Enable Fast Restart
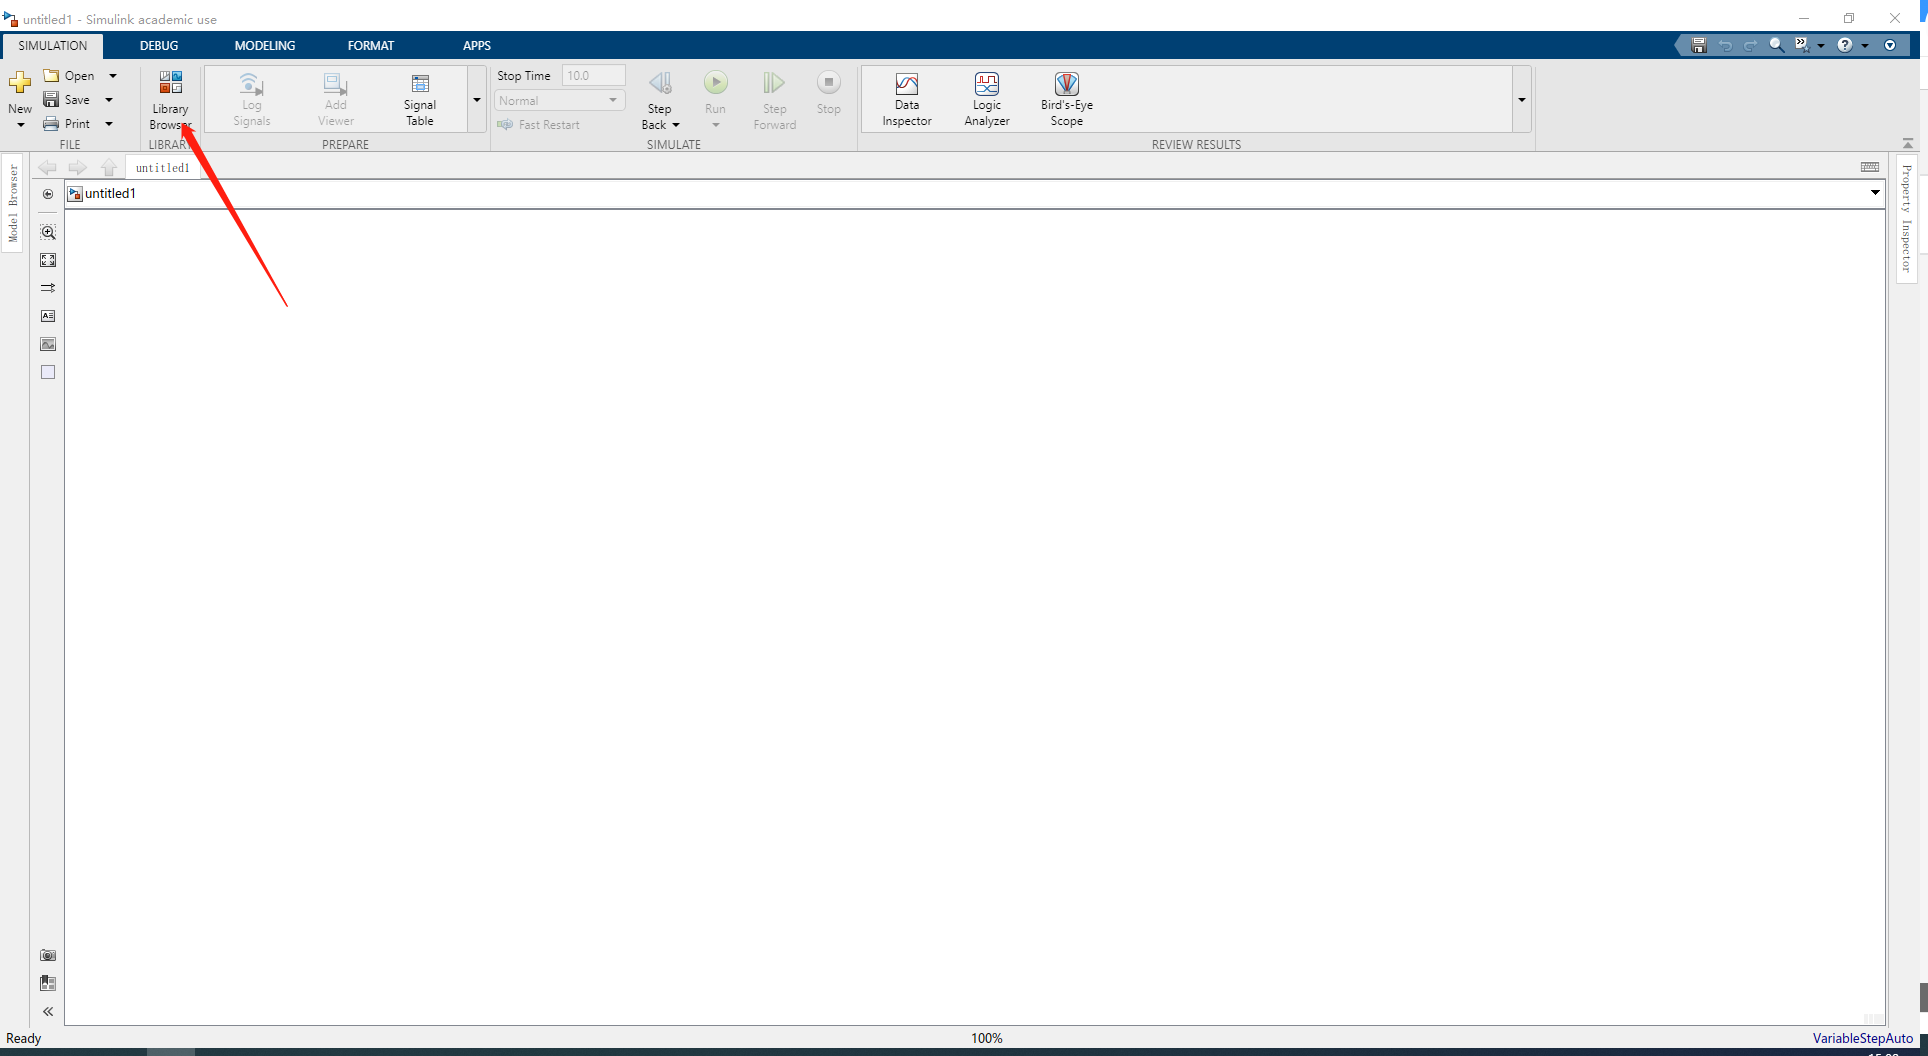This screenshot has width=1928, height=1056. [x=540, y=124]
